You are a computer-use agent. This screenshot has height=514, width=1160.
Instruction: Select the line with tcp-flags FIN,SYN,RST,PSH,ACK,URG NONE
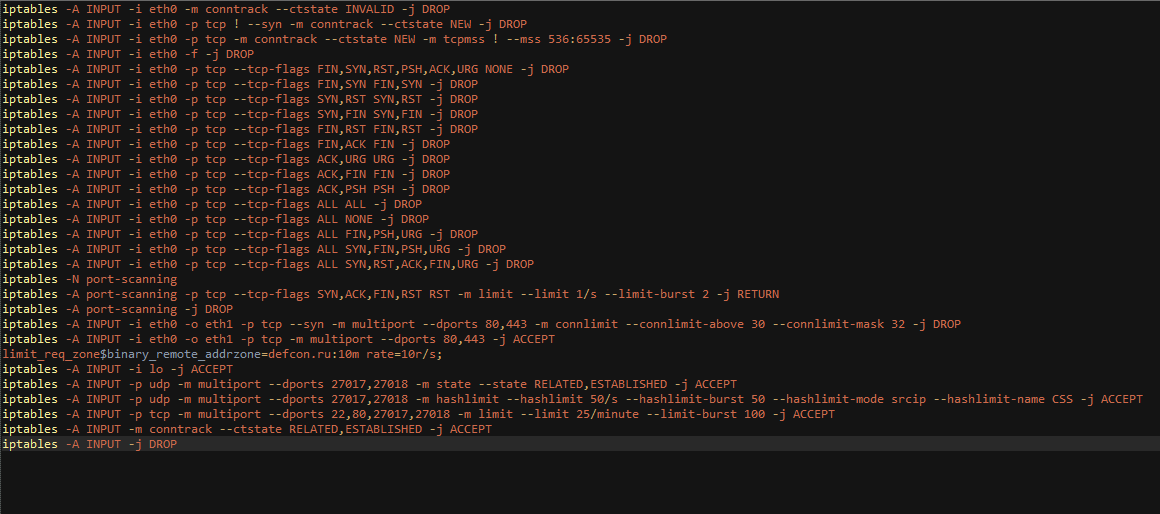[x=285, y=69]
